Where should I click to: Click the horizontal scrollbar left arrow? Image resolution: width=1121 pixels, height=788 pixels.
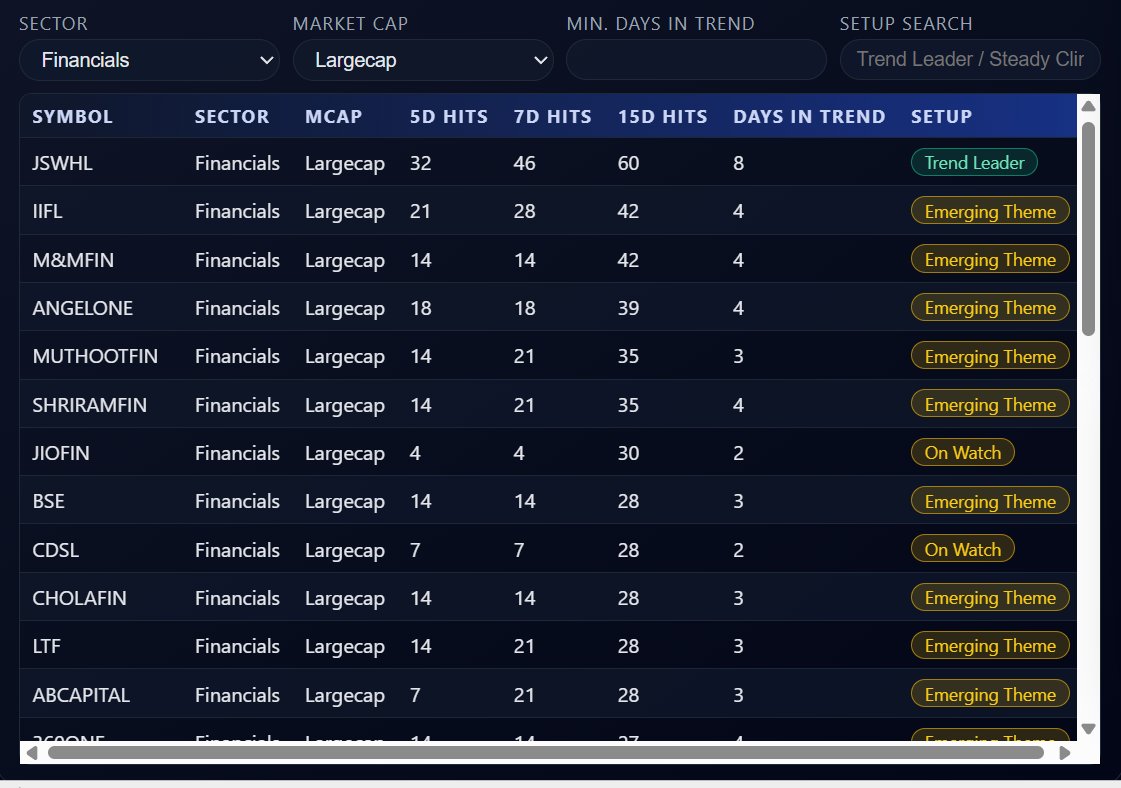(31, 753)
